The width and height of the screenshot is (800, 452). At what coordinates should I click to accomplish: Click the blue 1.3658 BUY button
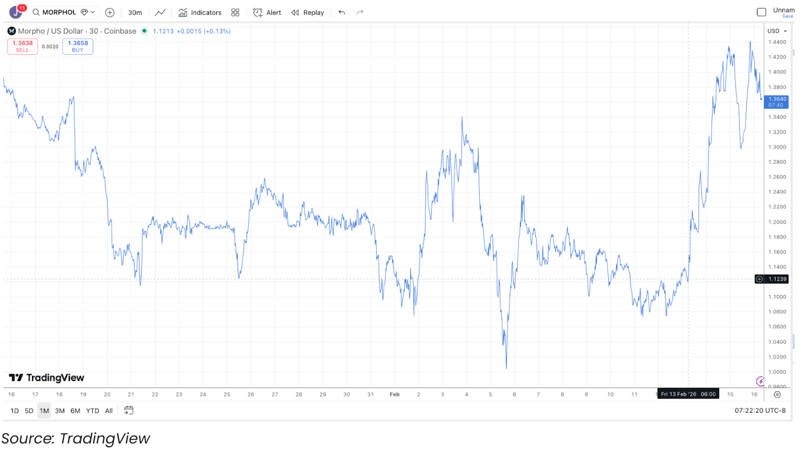[x=78, y=46]
